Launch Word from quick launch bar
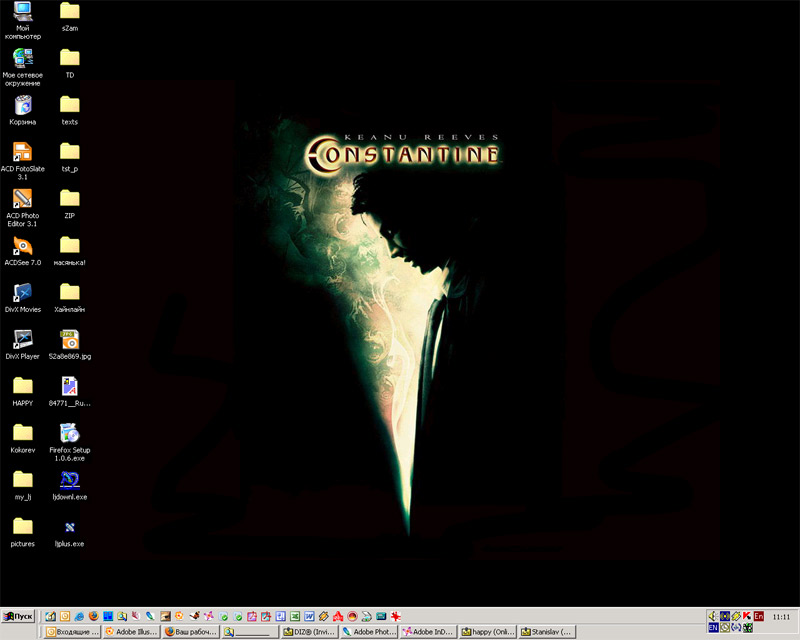 [x=309, y=617]
